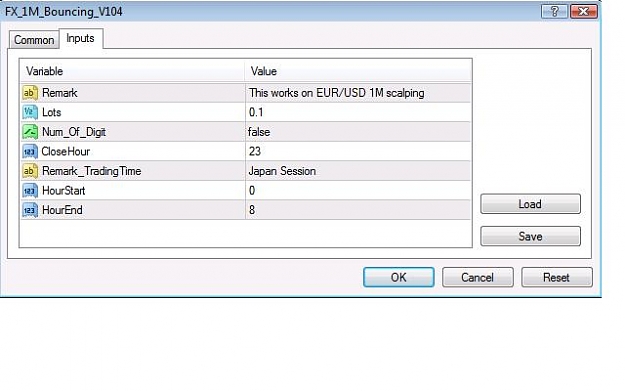This screenshot has height=391, width=625.
Task: Click the boolean icon beside Num_Of_Digit
Action: tap(30, 132)
